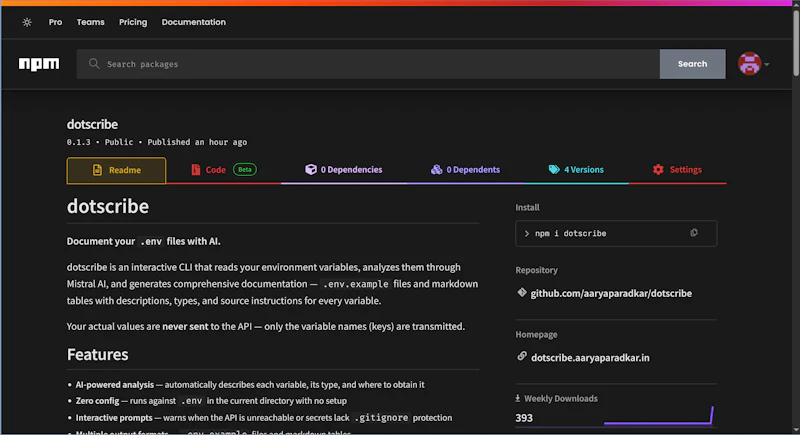Viewport: 800px width, 435px height.
Task: Click the homepage chain link icon
Action: (x=521, y=356)
